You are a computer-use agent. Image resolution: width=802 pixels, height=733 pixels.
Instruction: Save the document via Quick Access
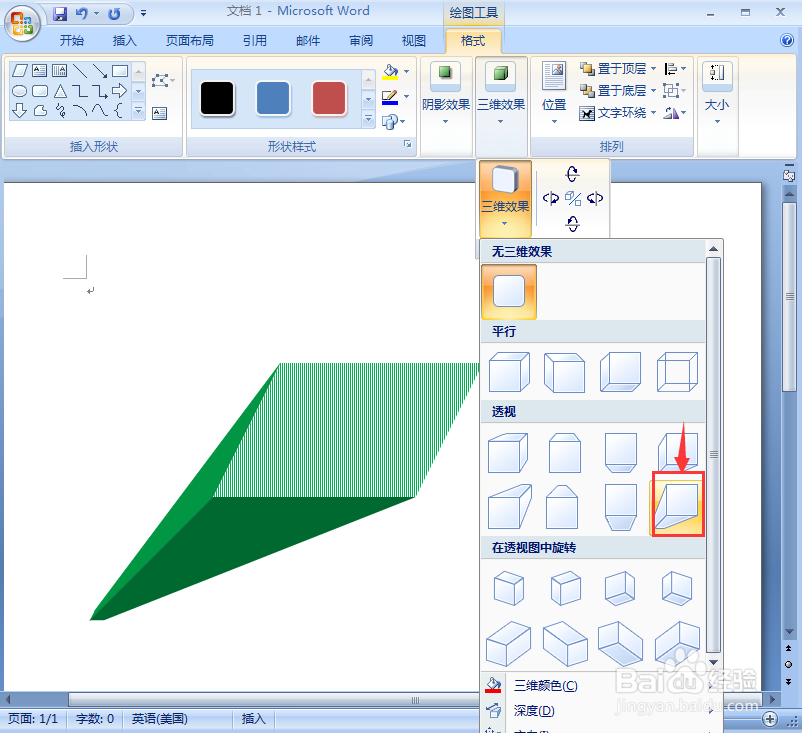(x=60, y=14)
